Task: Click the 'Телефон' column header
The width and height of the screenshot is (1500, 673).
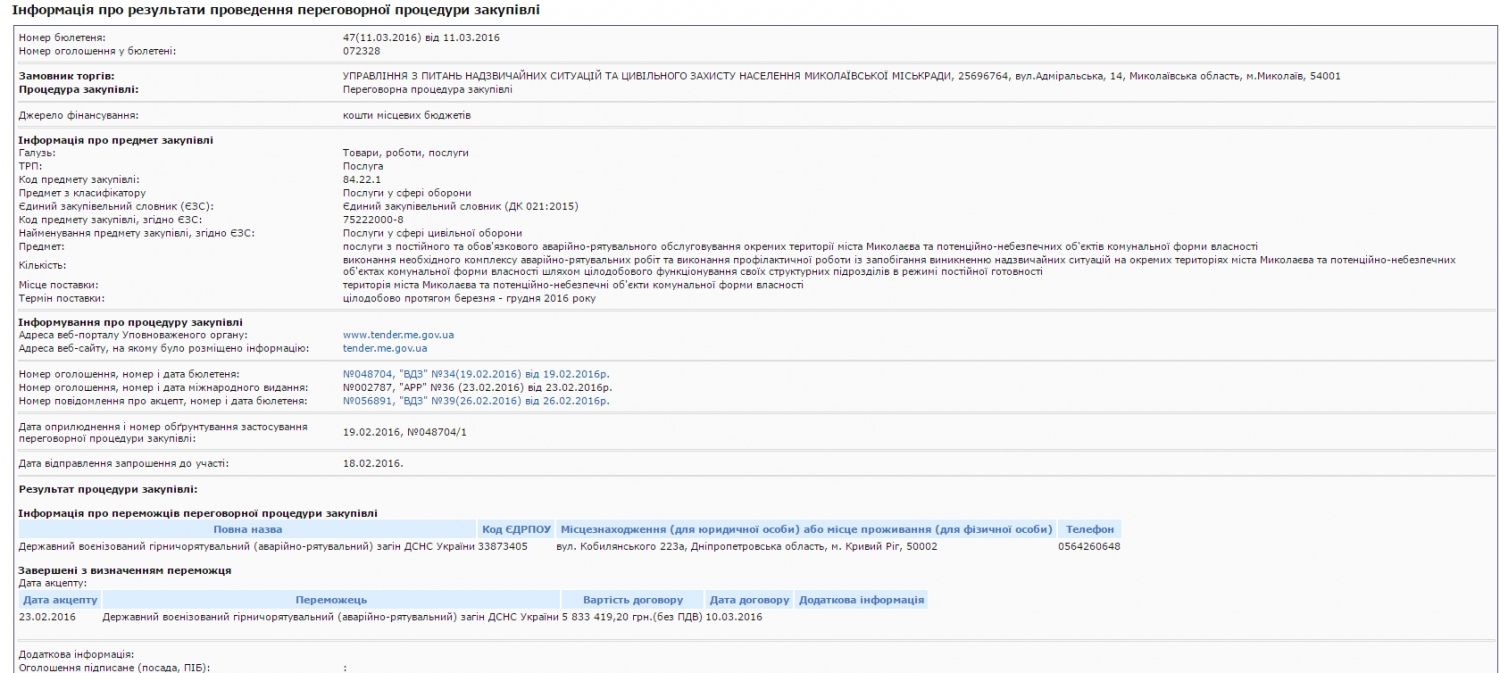Action: [x=1089, y=528]
